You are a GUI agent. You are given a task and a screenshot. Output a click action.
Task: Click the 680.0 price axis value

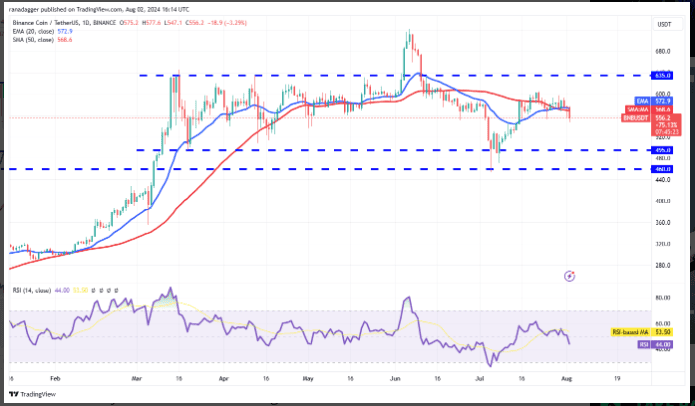pyautogui.click(x=663, y=51)
